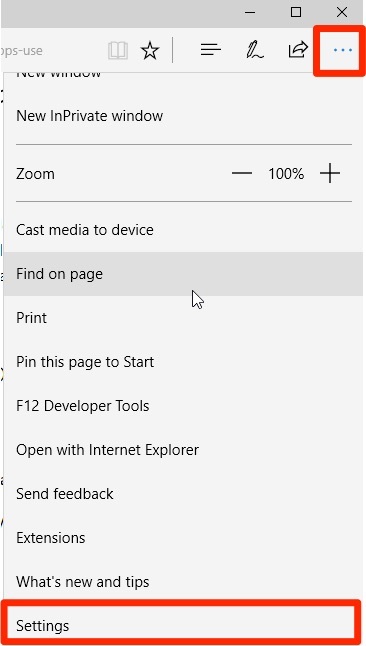Open Settings at menu bottom
This screenshot has height=646, width=366.
coord(181,625)
